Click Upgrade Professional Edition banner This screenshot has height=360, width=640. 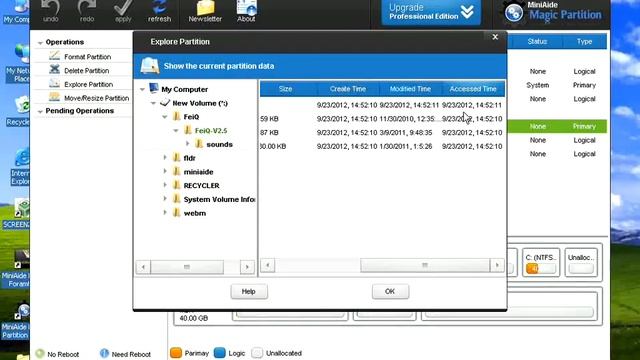point(431,12)
